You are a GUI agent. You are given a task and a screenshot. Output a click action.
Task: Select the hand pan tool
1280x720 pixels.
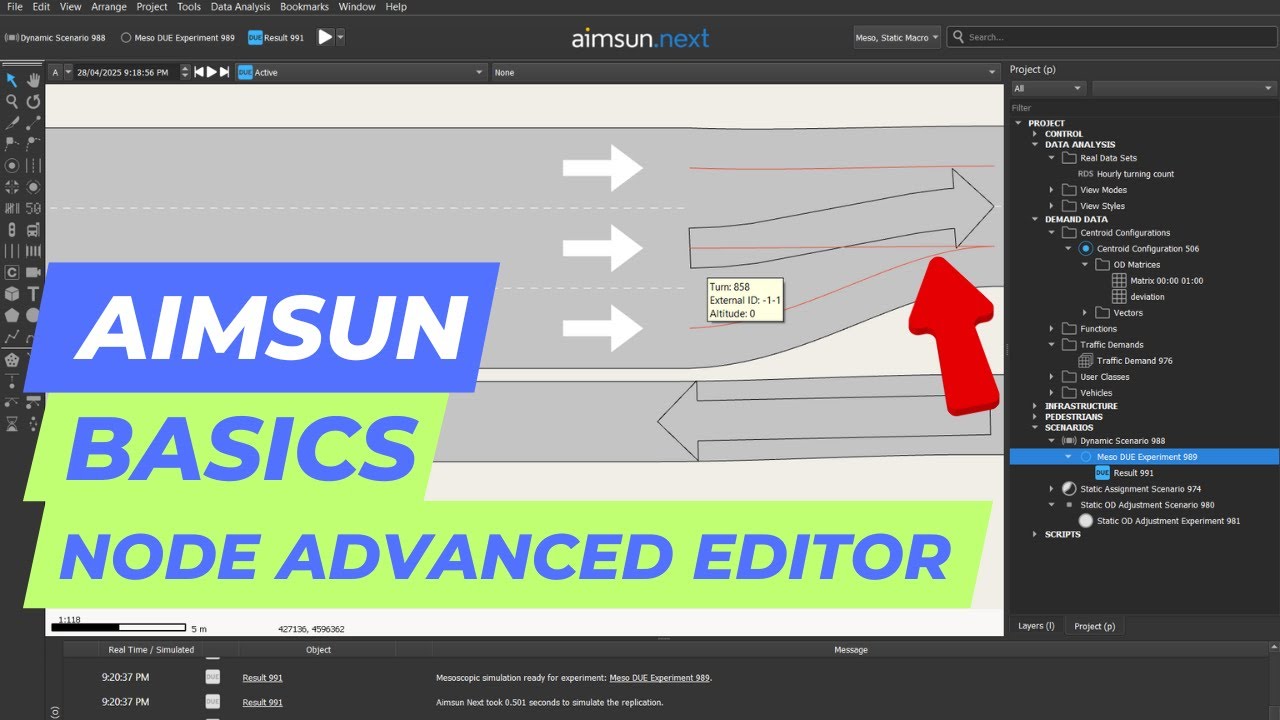coord(33,80)
